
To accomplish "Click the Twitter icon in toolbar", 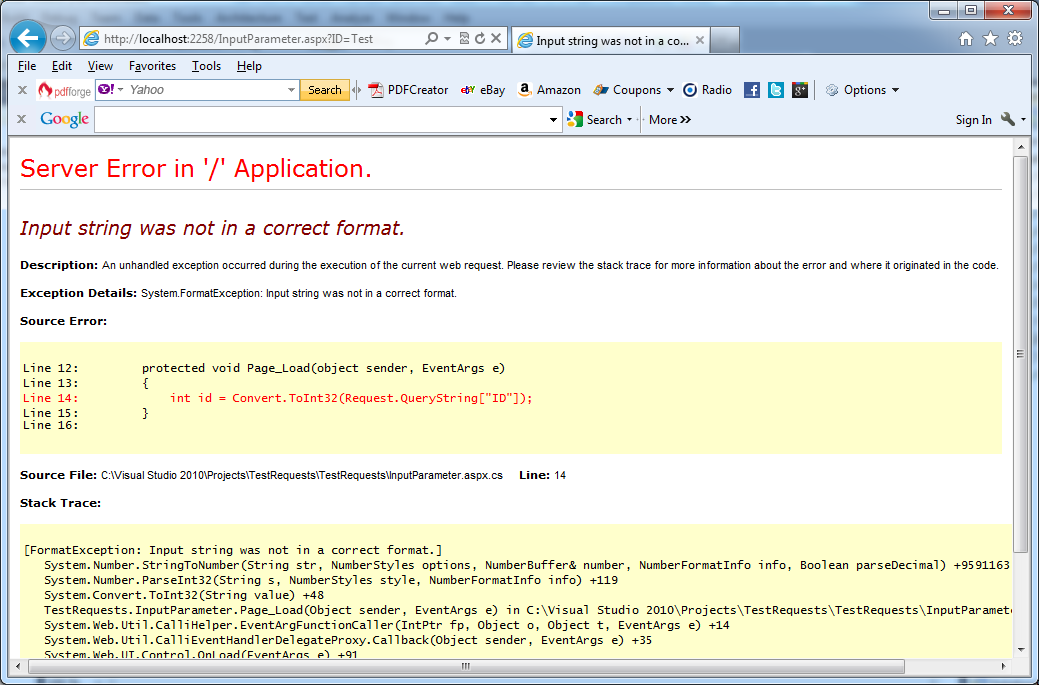I will (776, 90).
